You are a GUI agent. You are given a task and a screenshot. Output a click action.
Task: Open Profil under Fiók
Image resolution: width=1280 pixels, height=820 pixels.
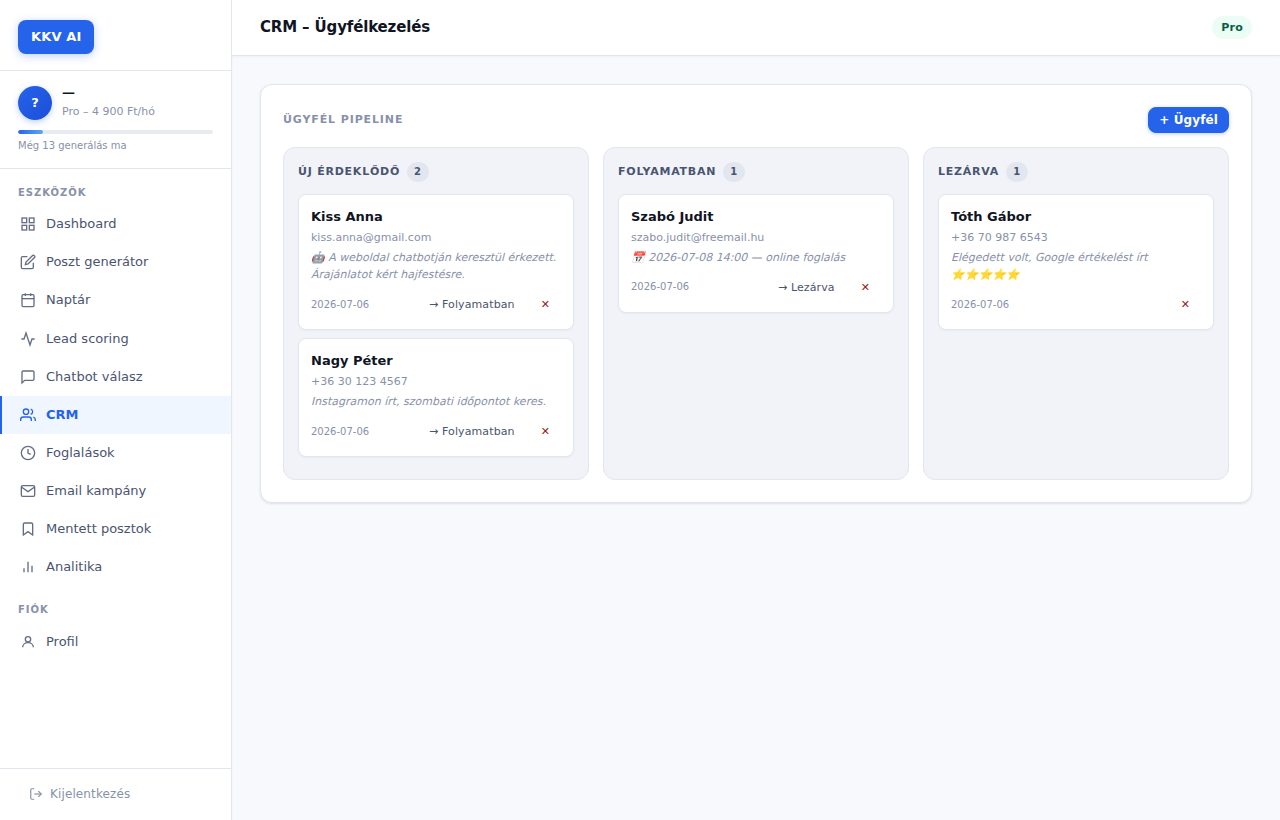pos(115,642)
